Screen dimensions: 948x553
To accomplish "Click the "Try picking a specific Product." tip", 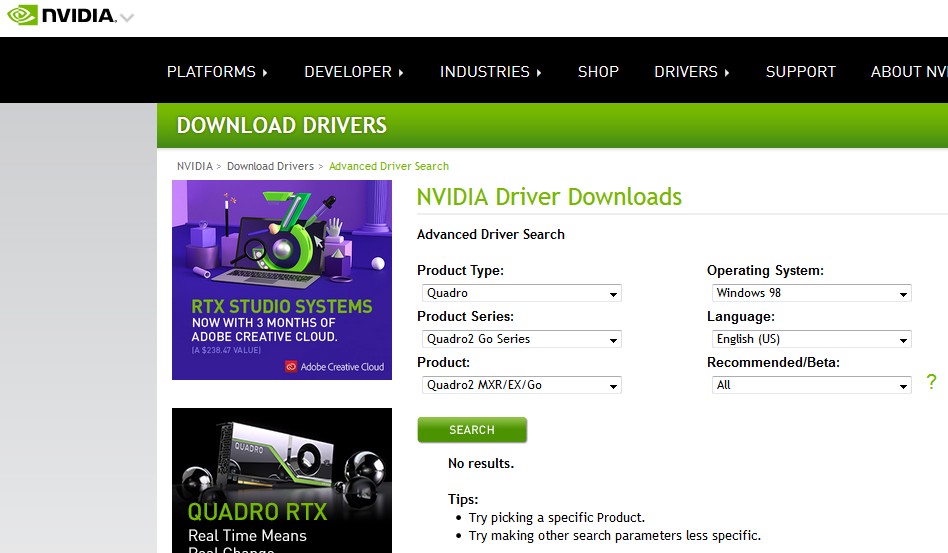I will pyautogui.click(x=557, y=518).
